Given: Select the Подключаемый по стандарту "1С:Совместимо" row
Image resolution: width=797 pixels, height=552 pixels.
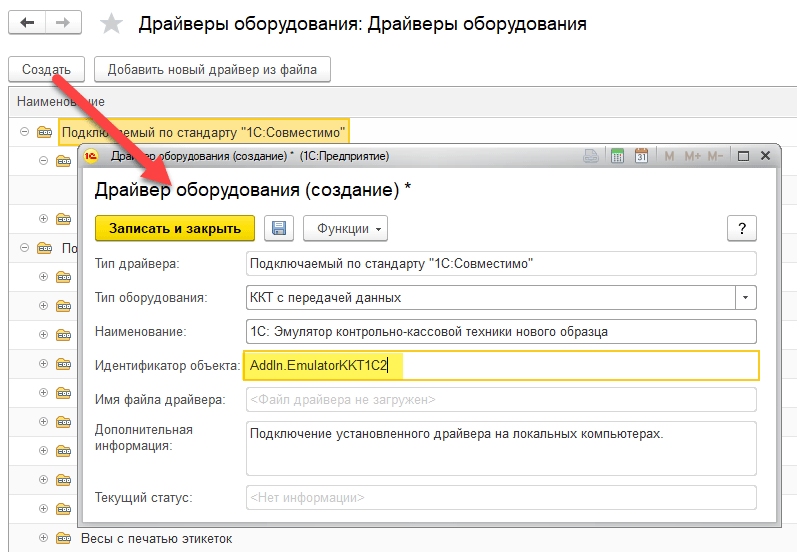Looking at the screenshot, I should point(204,132).
